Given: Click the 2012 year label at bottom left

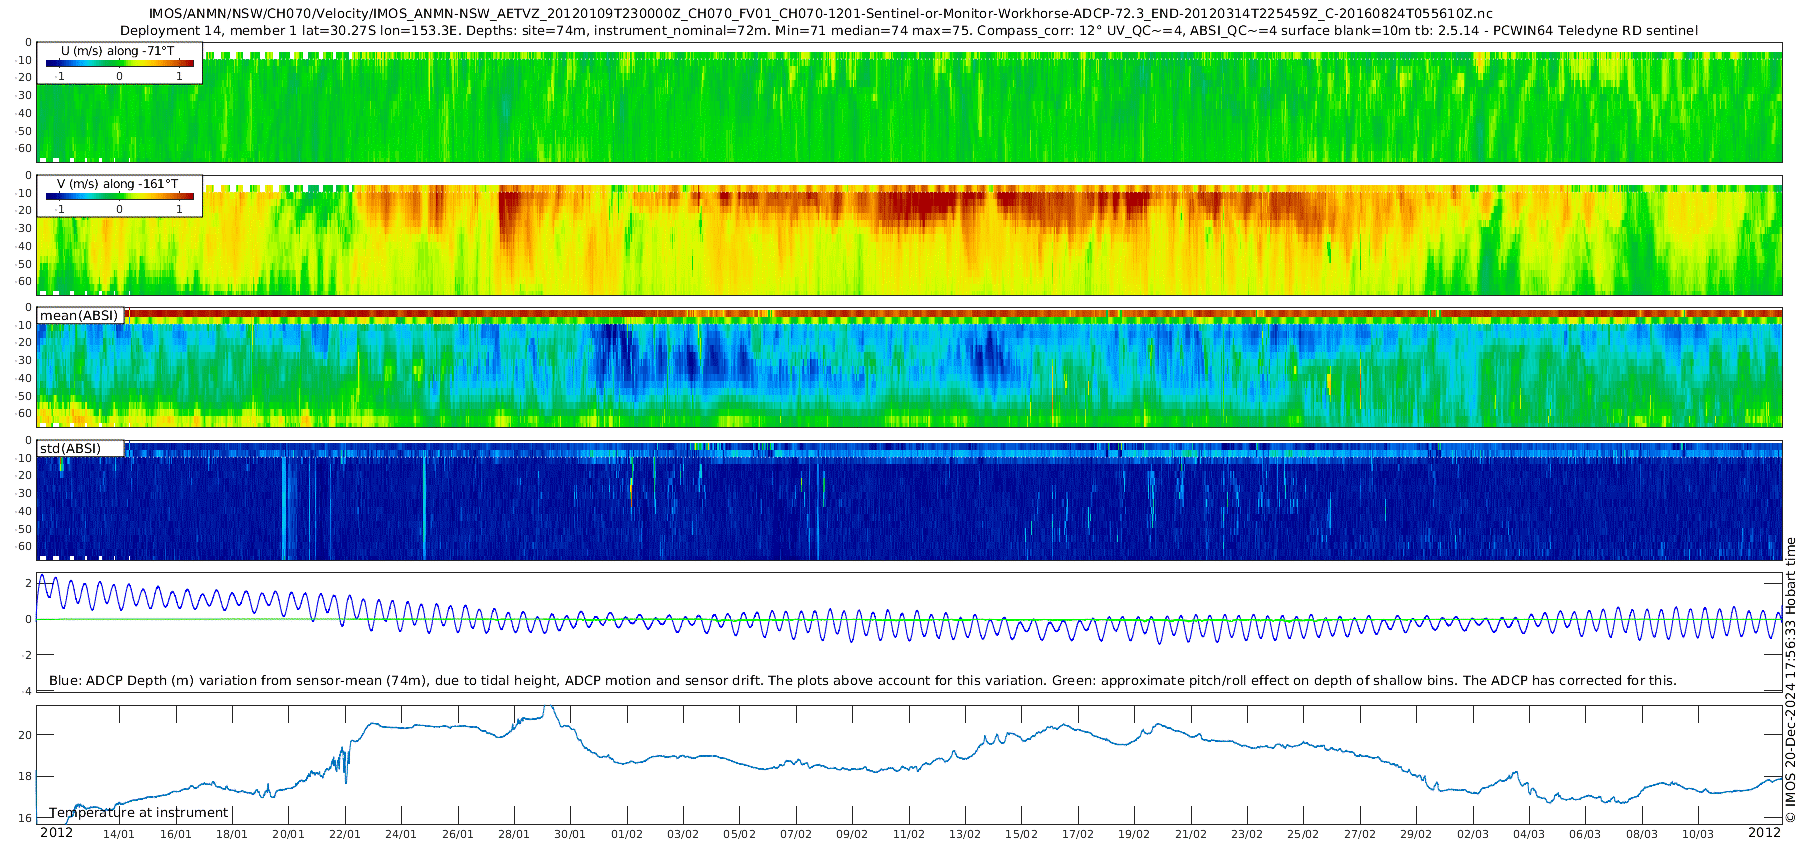Looking at the screenshot, I should (x=56, y=832).
